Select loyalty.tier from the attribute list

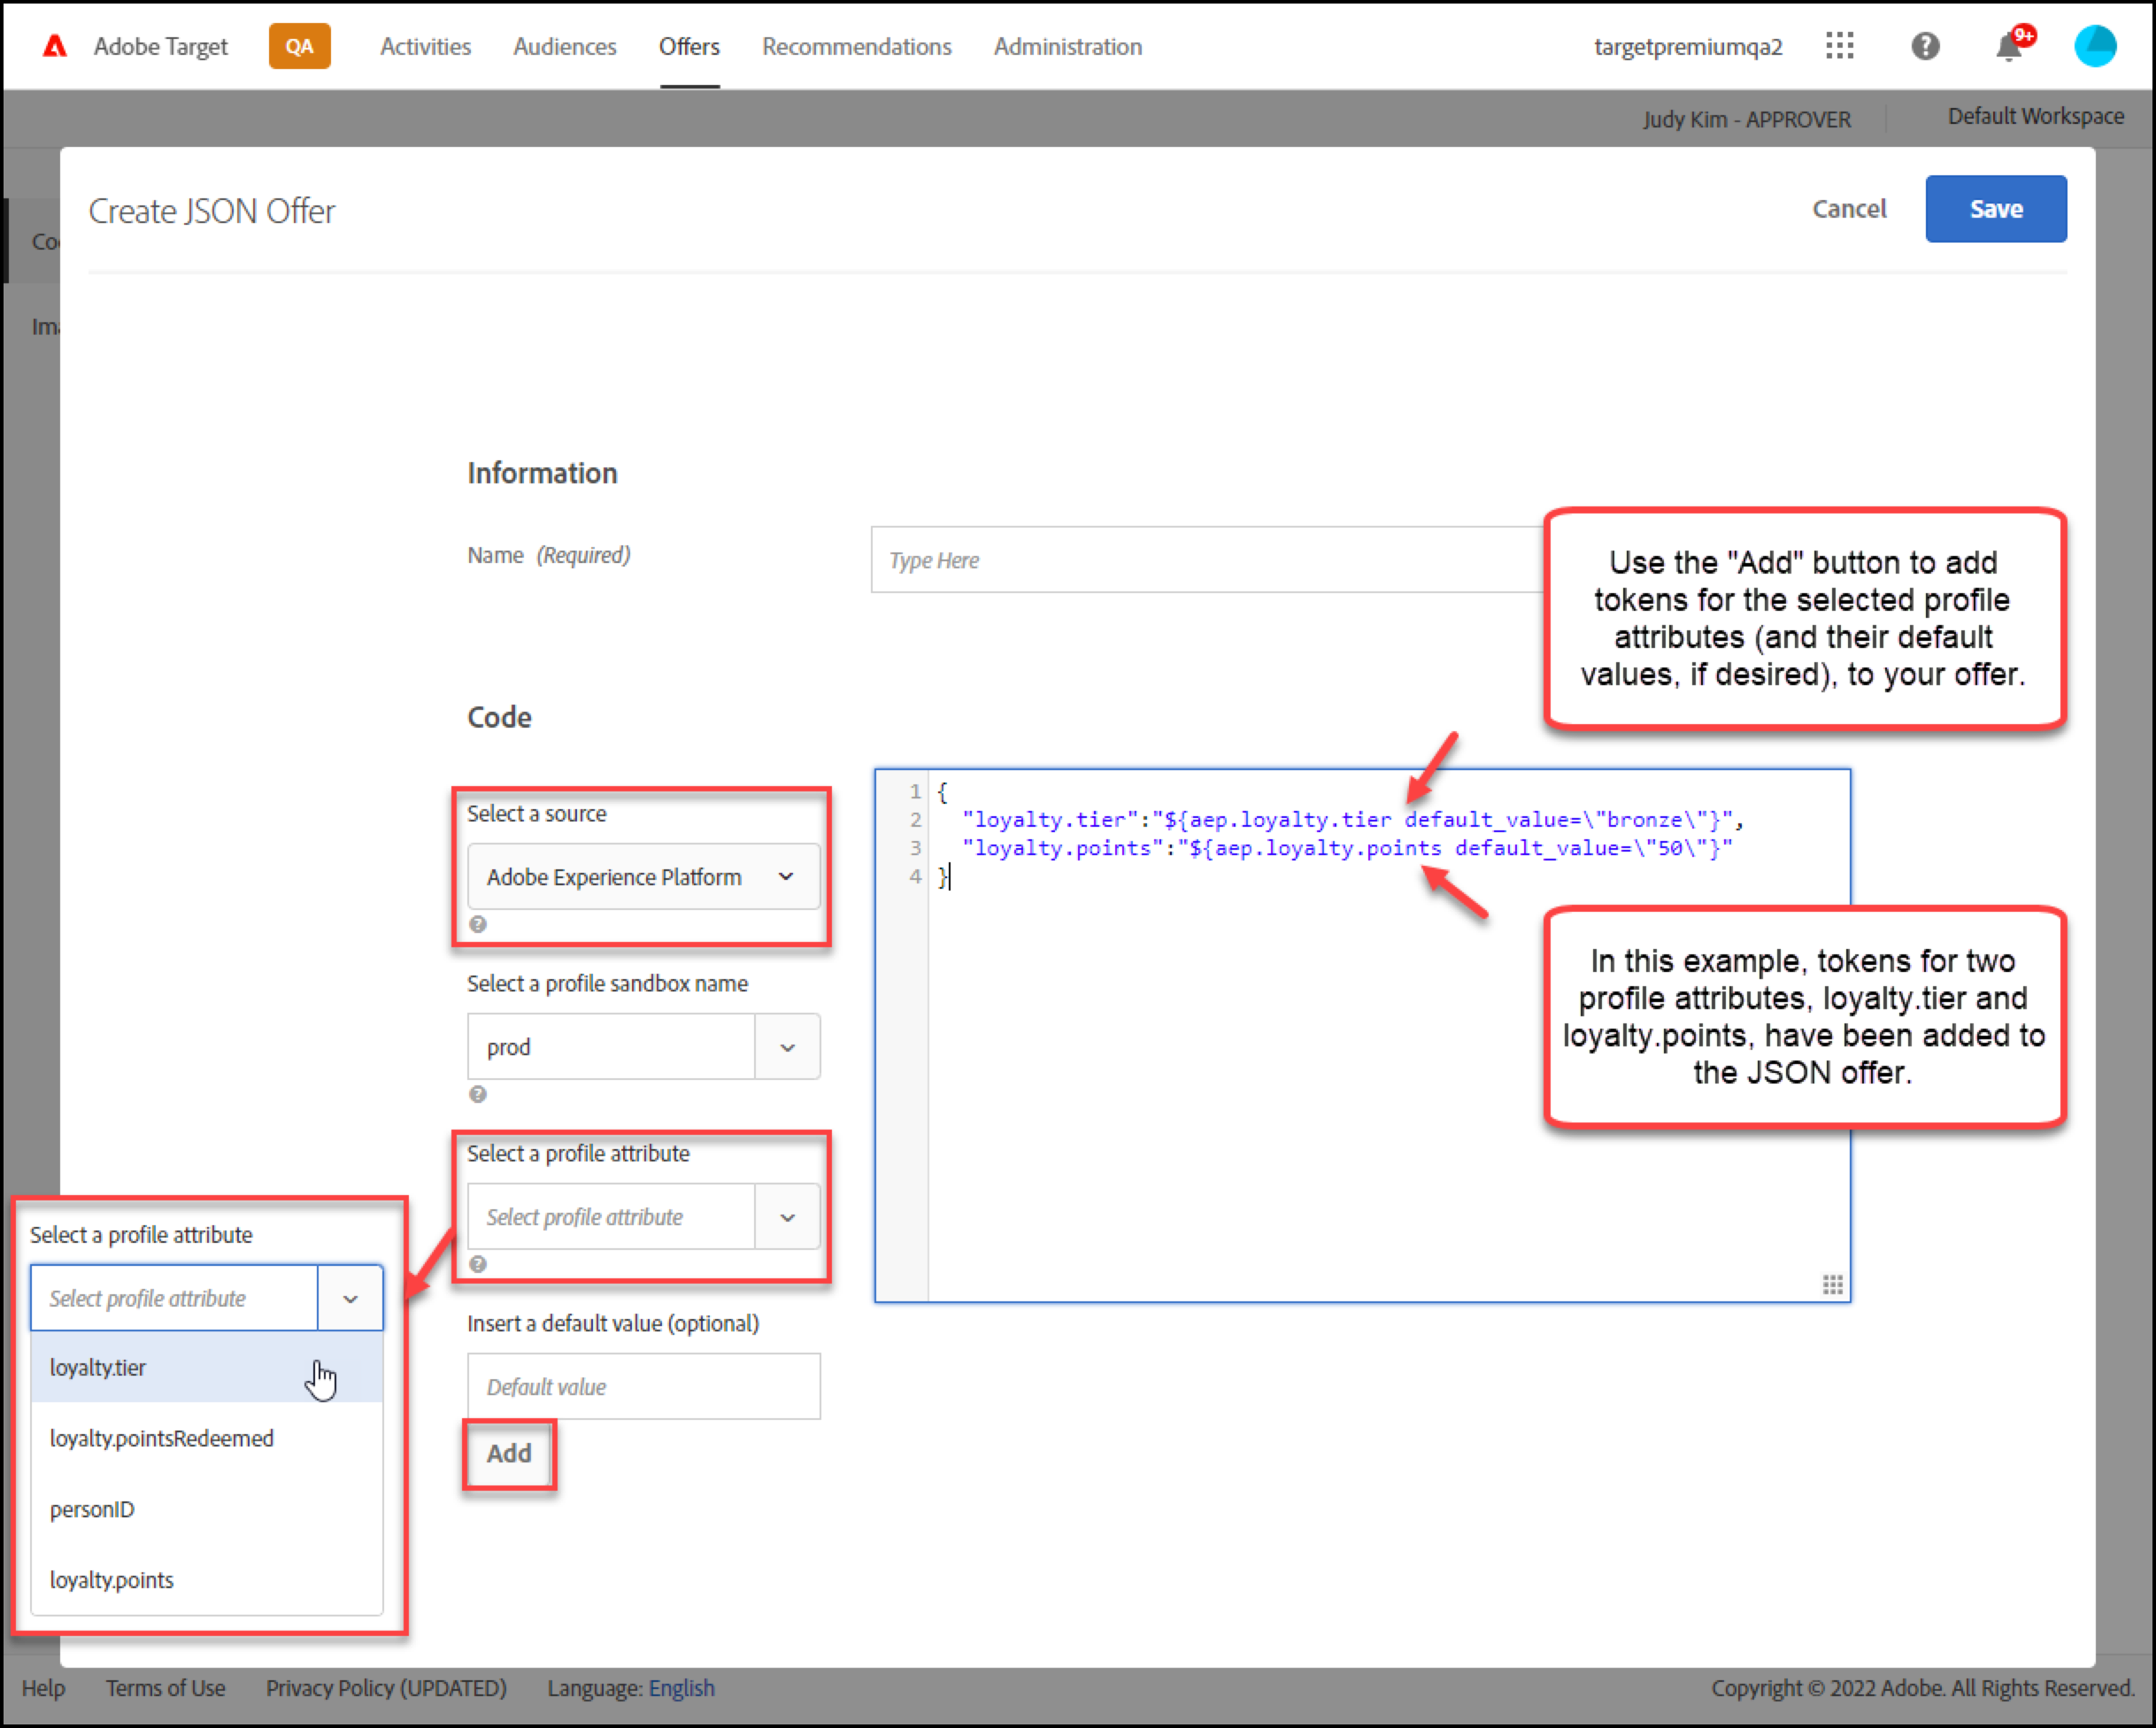click(x=98, y=1368)
